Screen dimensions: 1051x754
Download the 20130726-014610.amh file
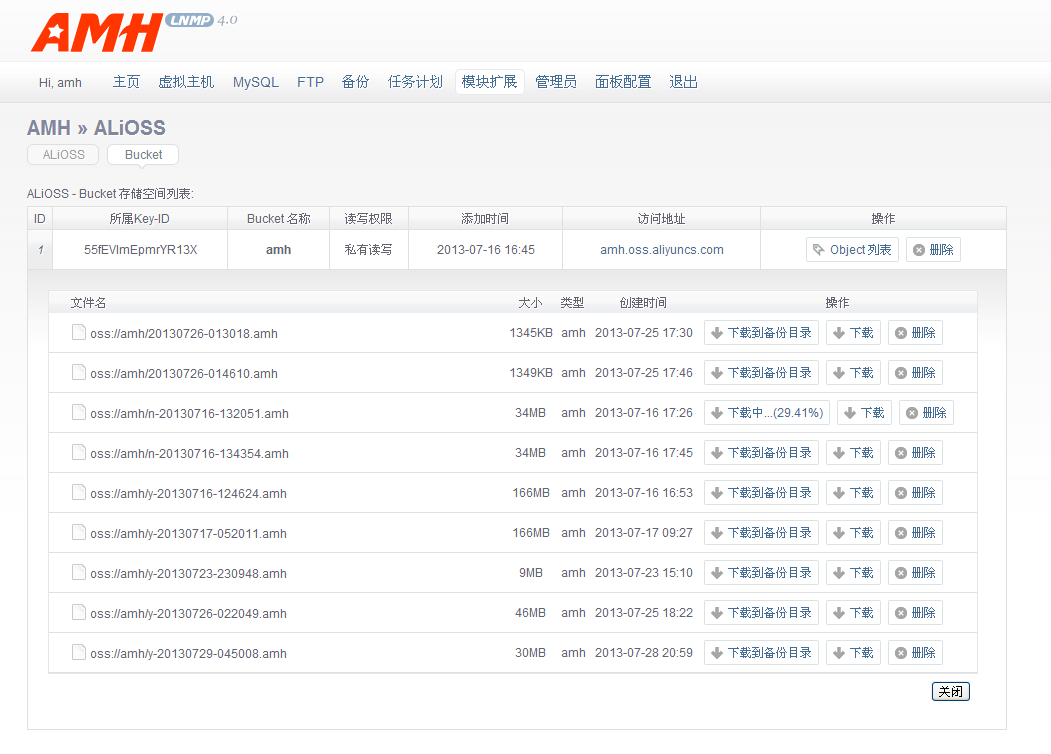tap(853, 373)
